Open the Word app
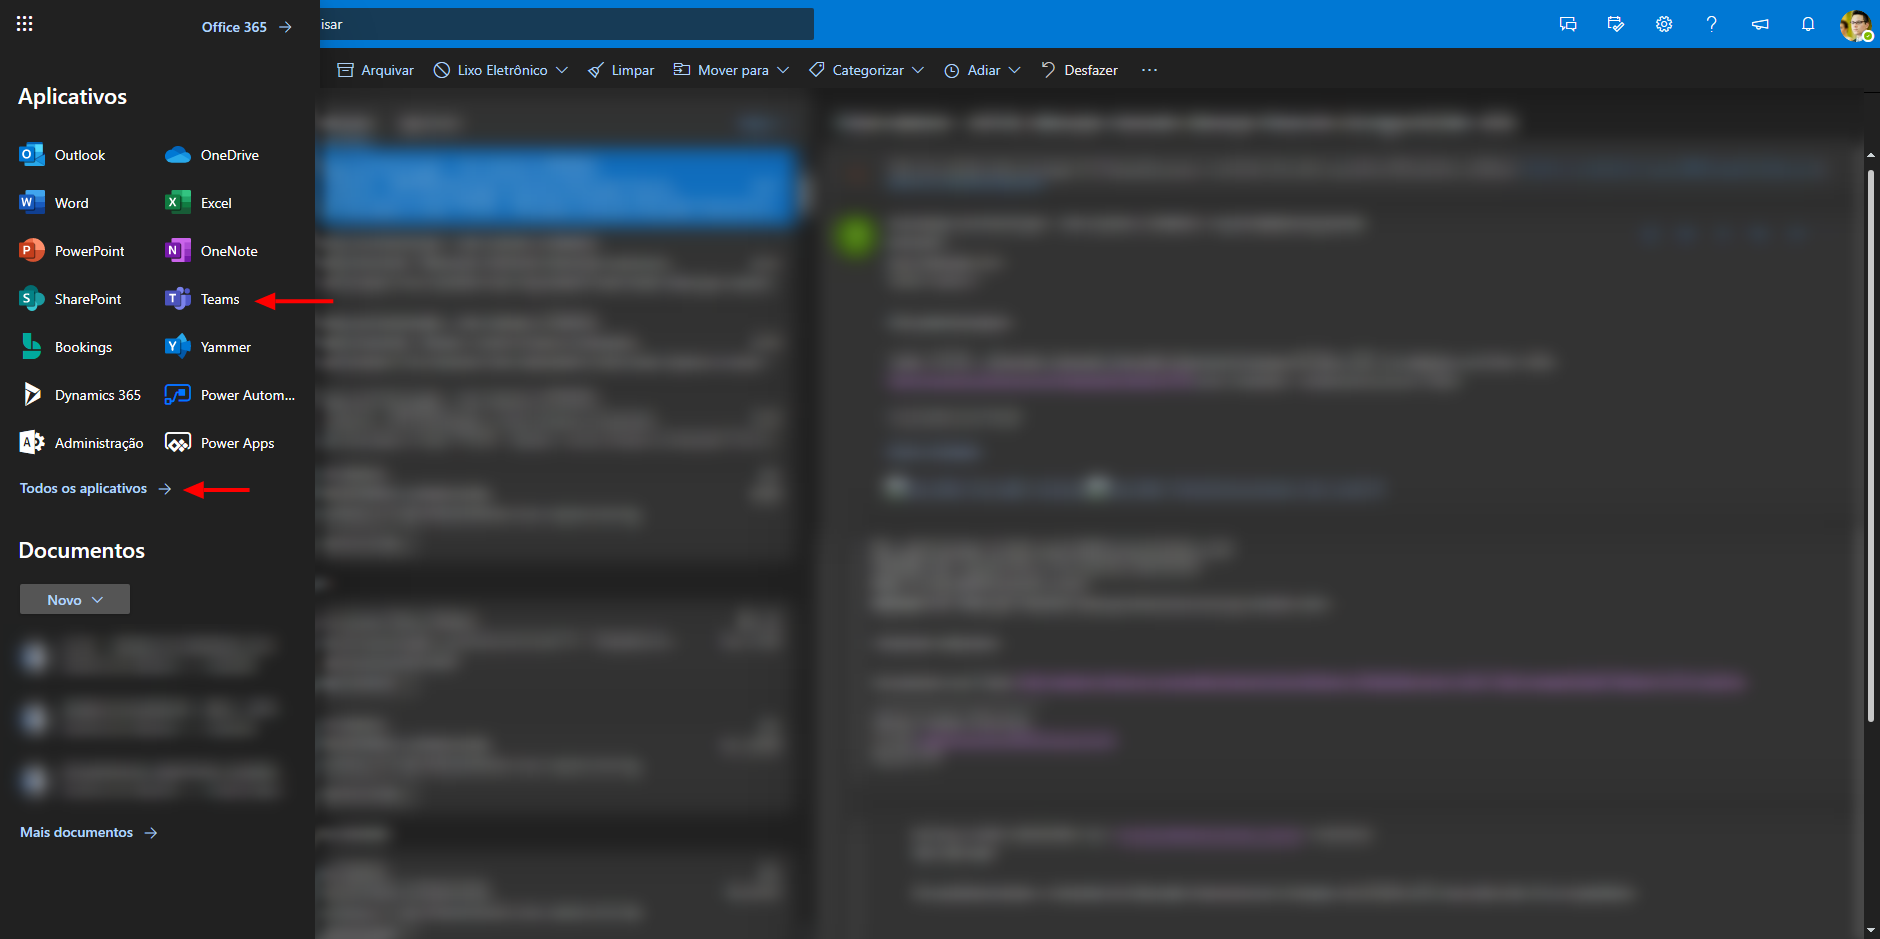Viewport: 1880px width, 939px height. pyautogui.click(x=54, y=203)
